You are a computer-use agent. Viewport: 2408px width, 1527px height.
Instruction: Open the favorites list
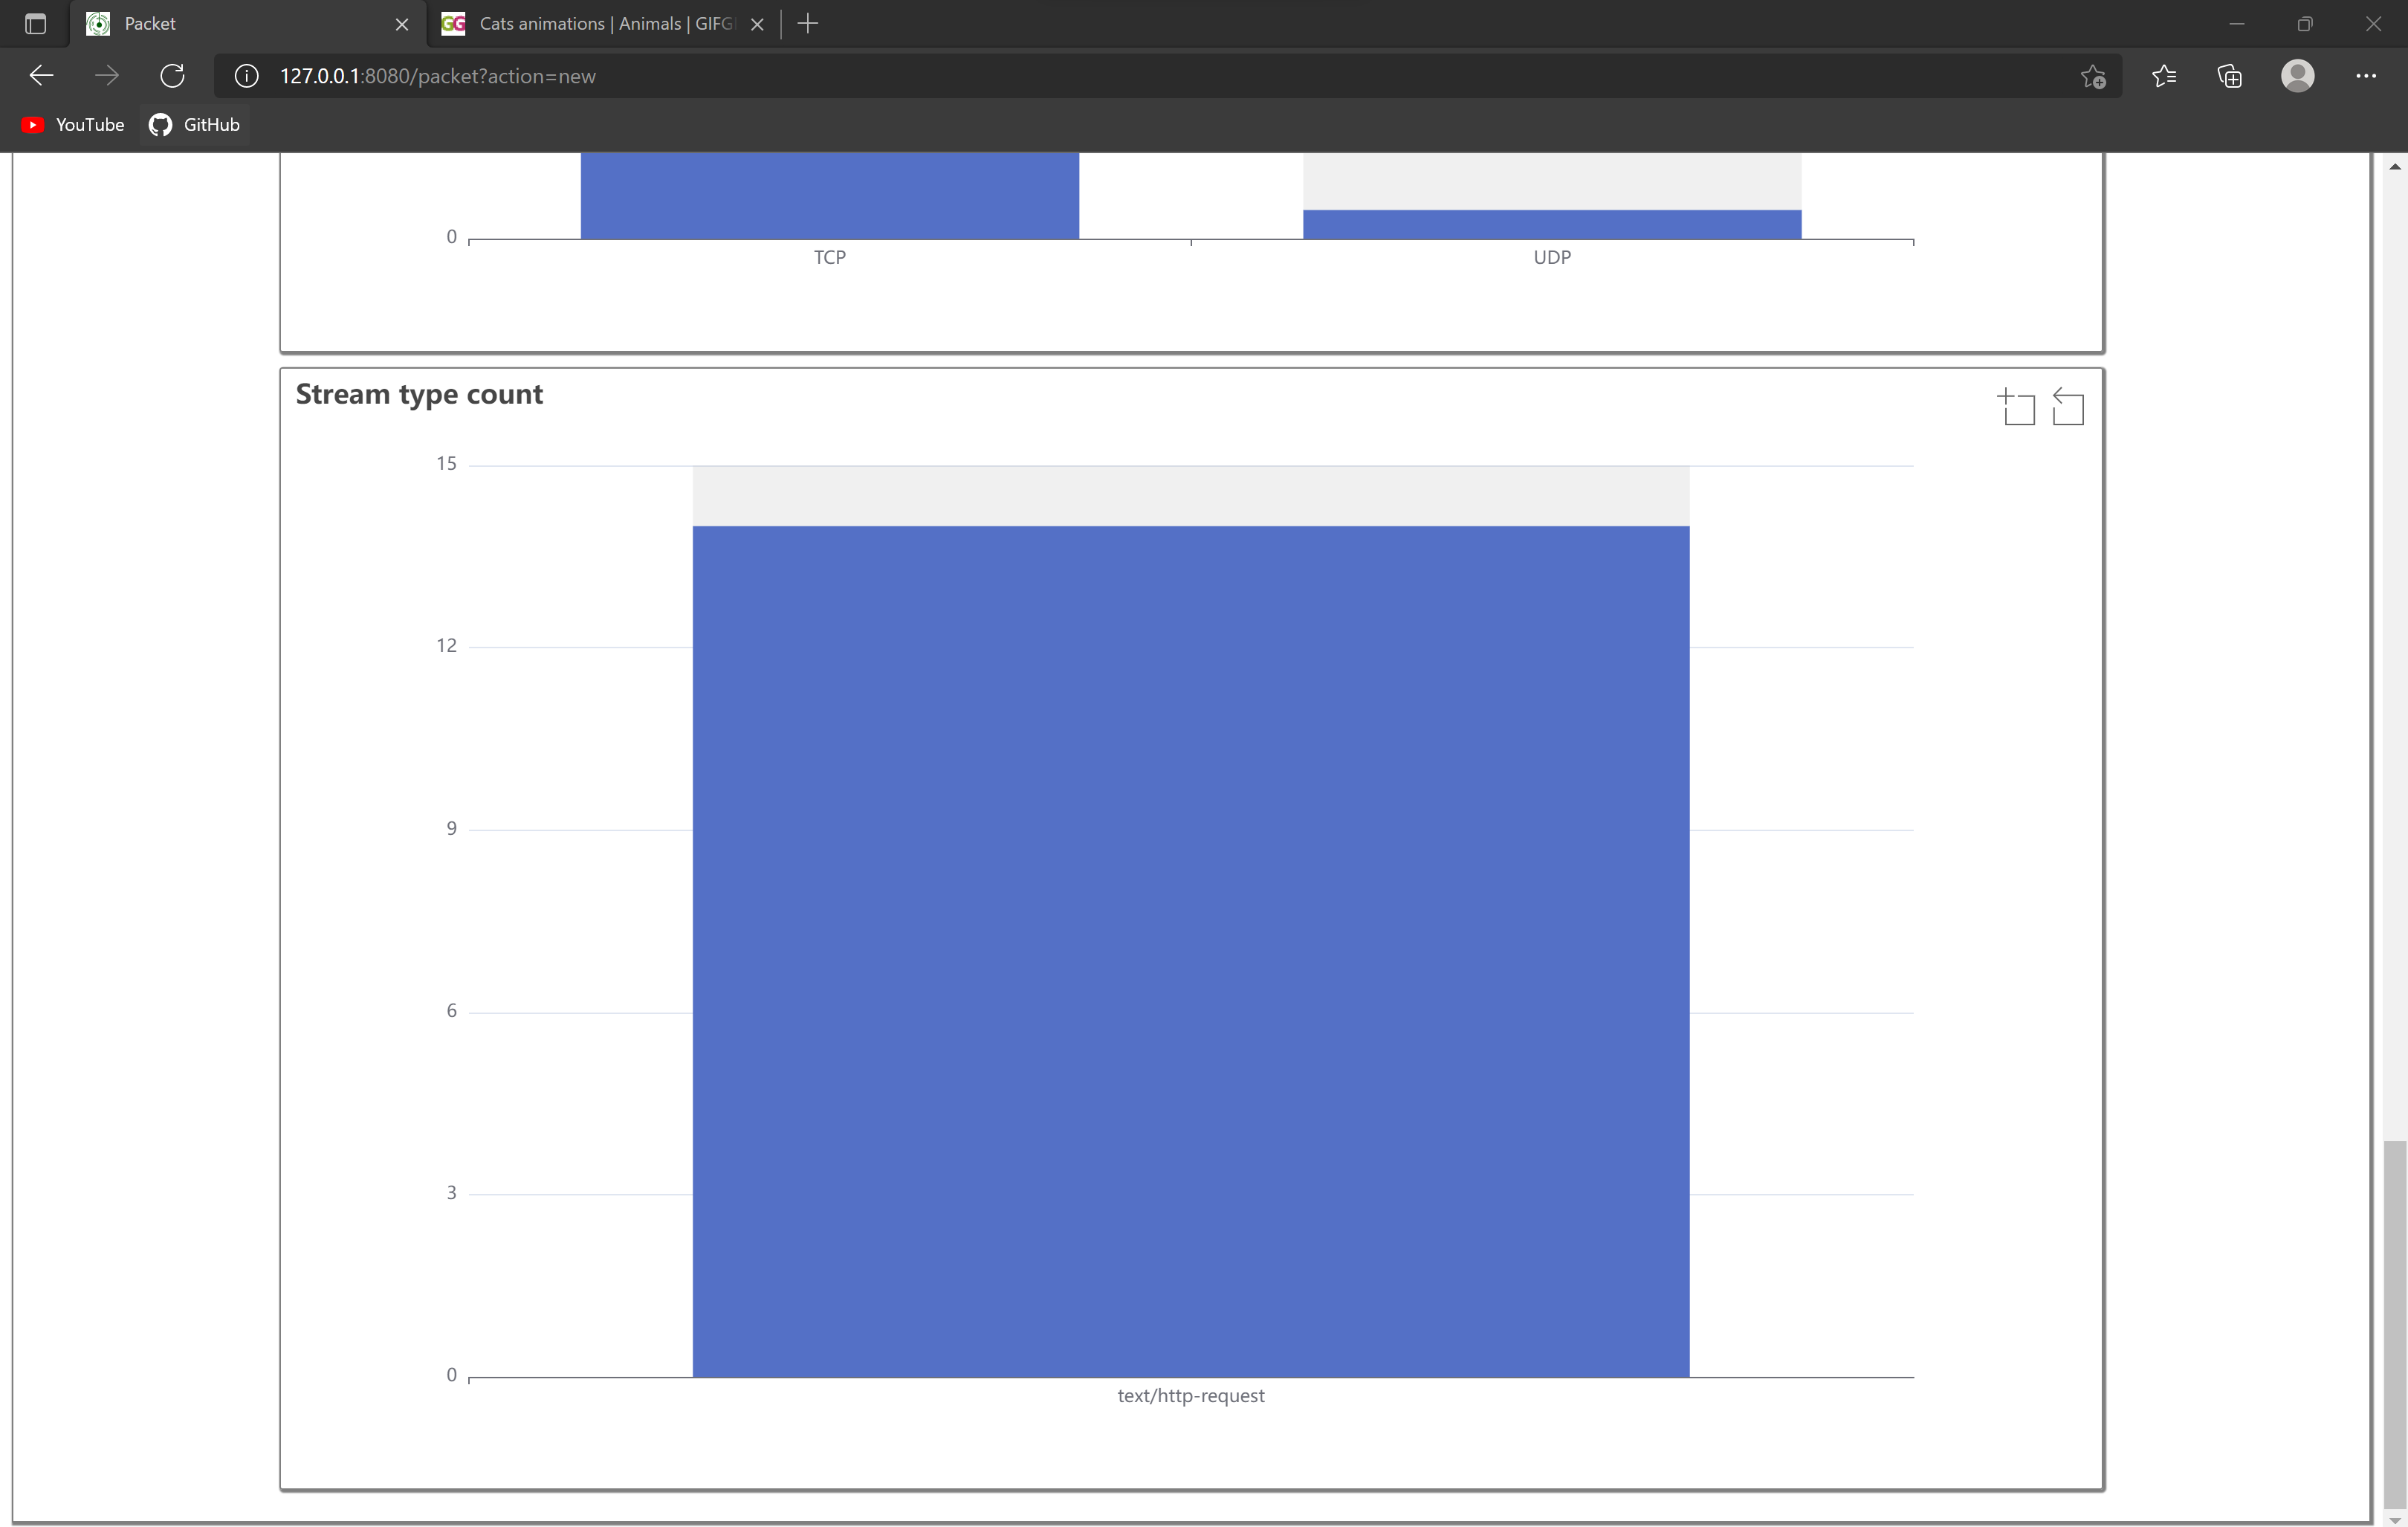2164,76
